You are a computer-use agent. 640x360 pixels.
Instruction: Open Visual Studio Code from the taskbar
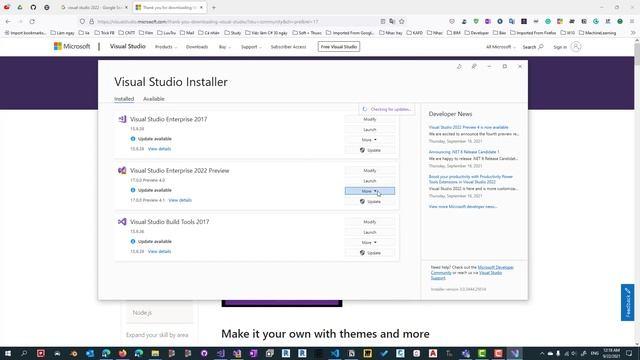tap(335, 353)
